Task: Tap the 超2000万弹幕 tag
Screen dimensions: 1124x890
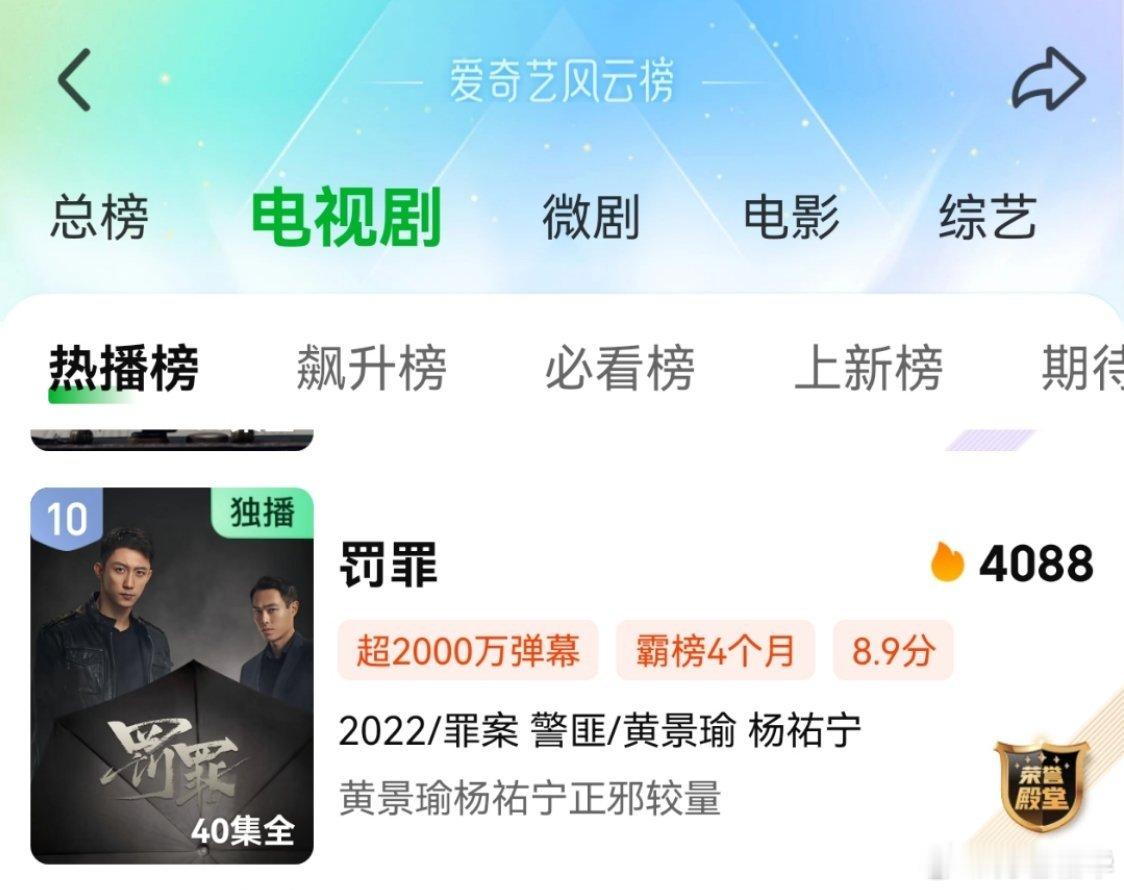Action: [x=468, y=651]
